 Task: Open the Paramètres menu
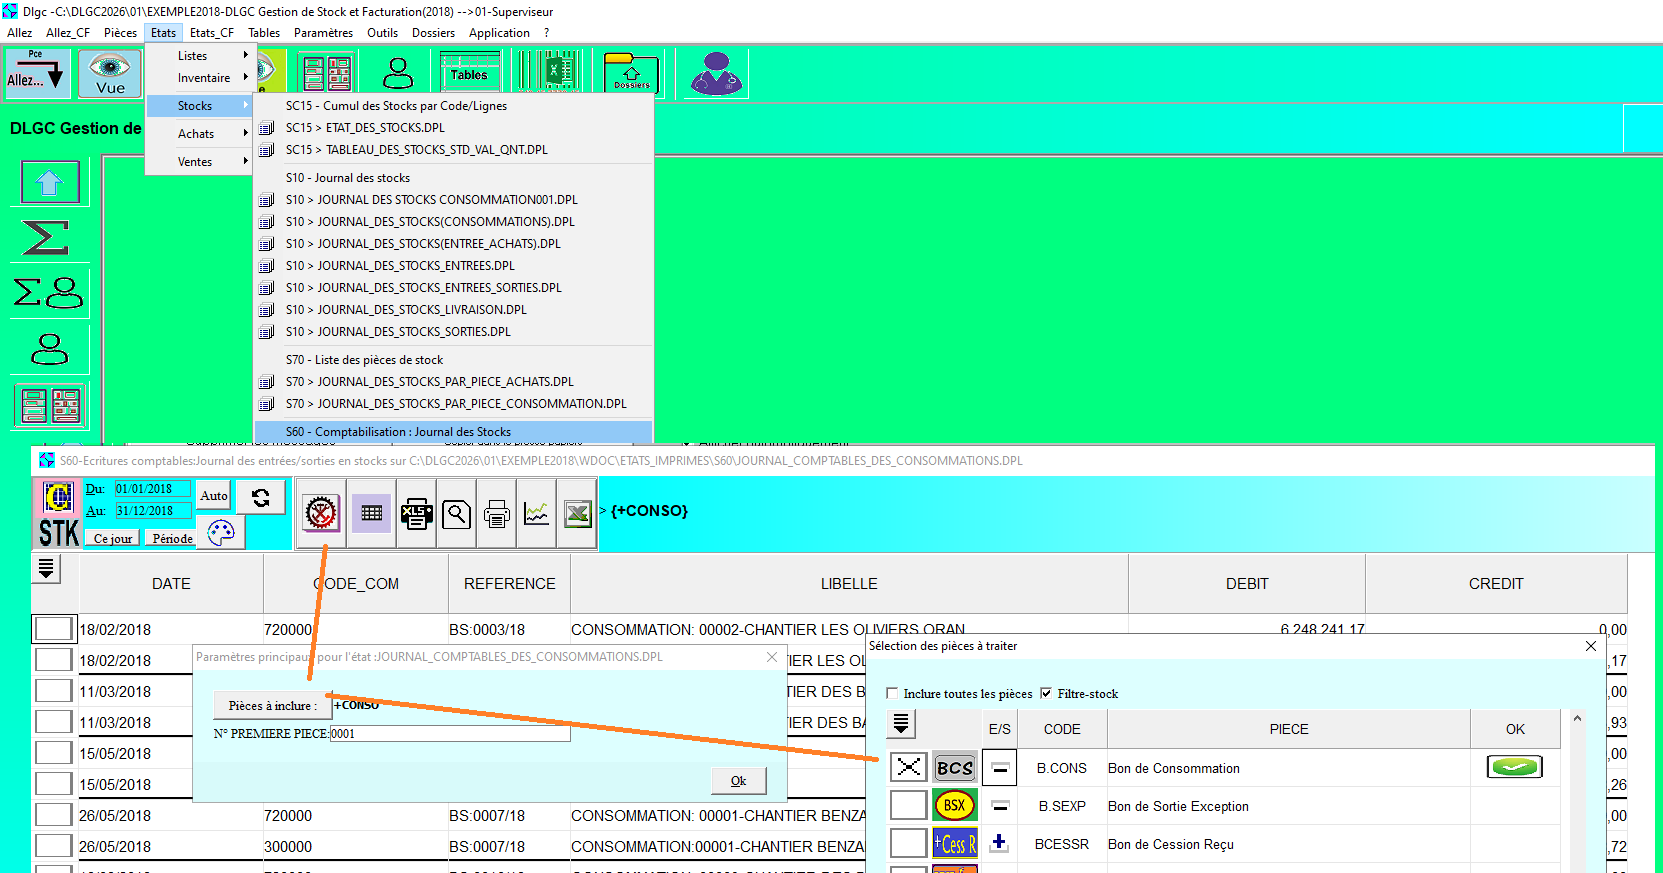pos(323,33)
